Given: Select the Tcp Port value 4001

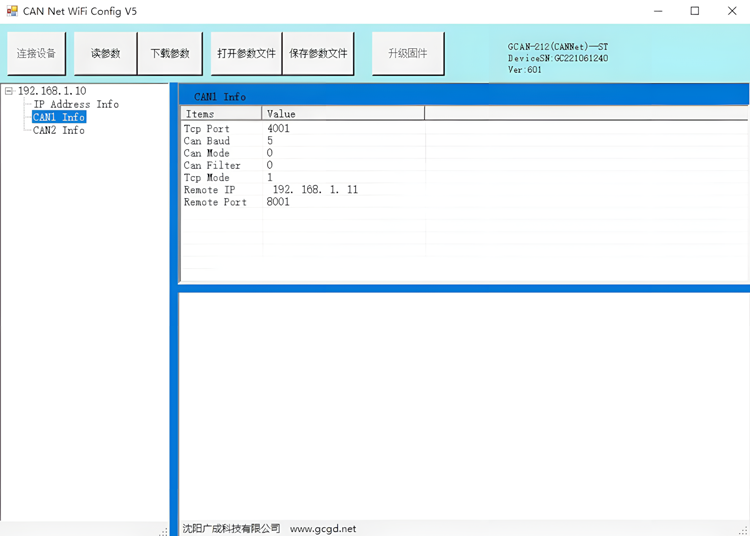Looking at the screenshot, I should (x=279, y=129).
